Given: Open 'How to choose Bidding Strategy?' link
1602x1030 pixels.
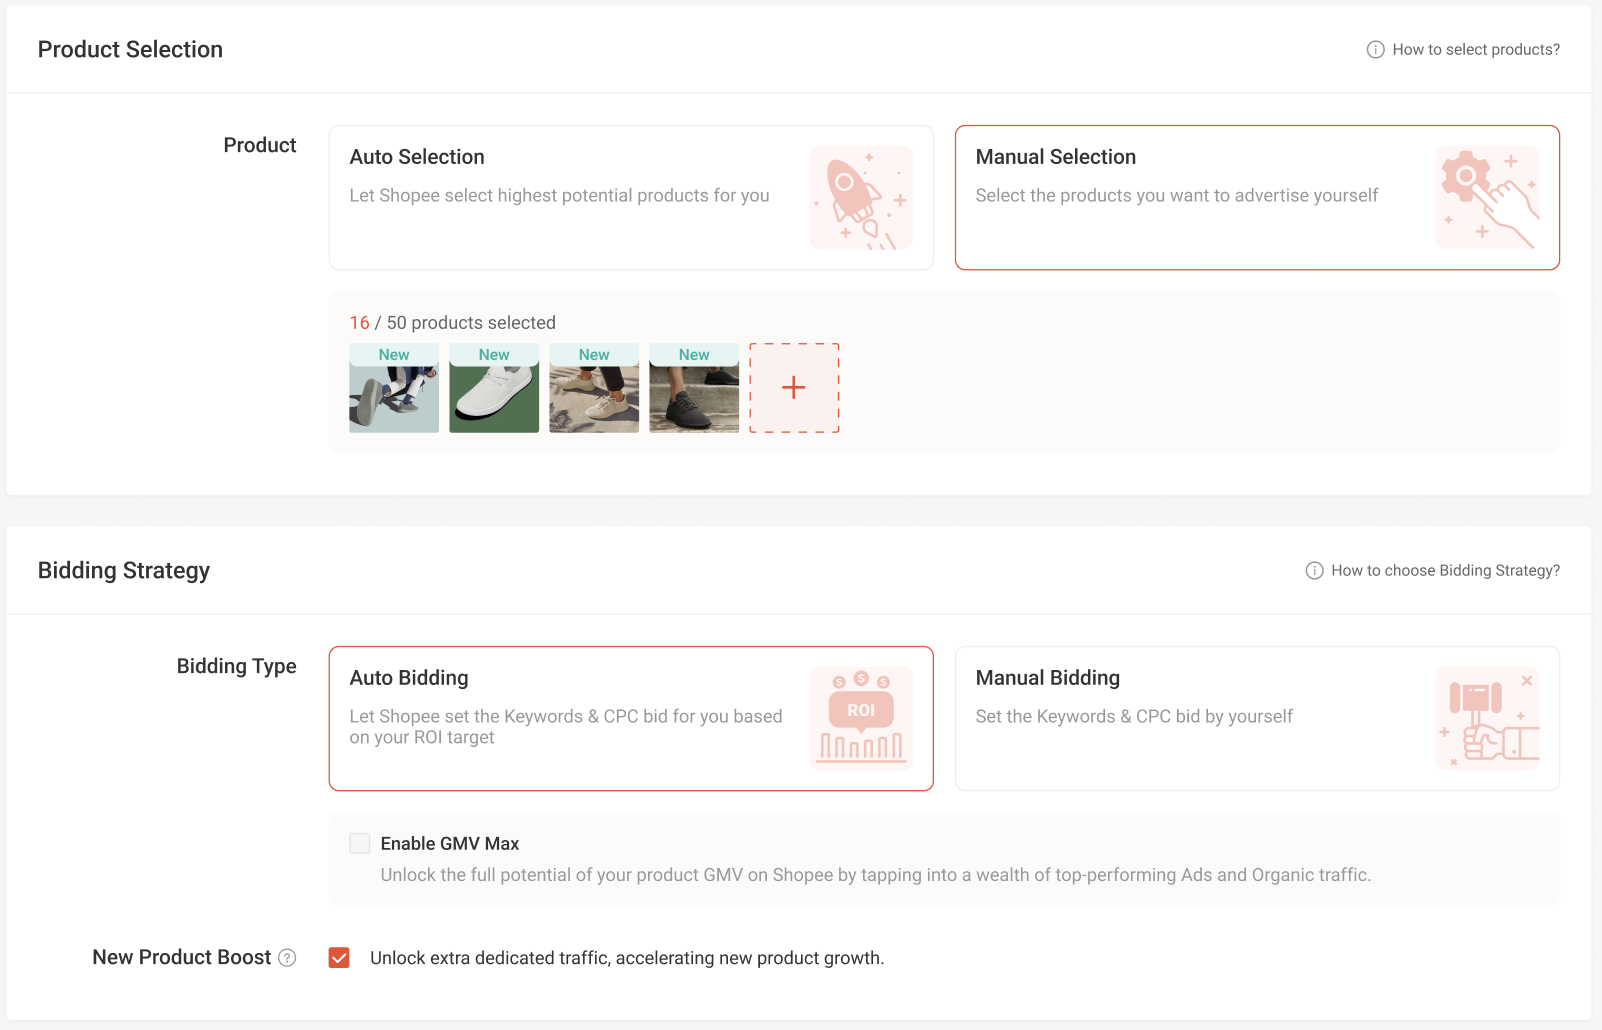Looking at the screenshot, I should tap(1445, 571).
